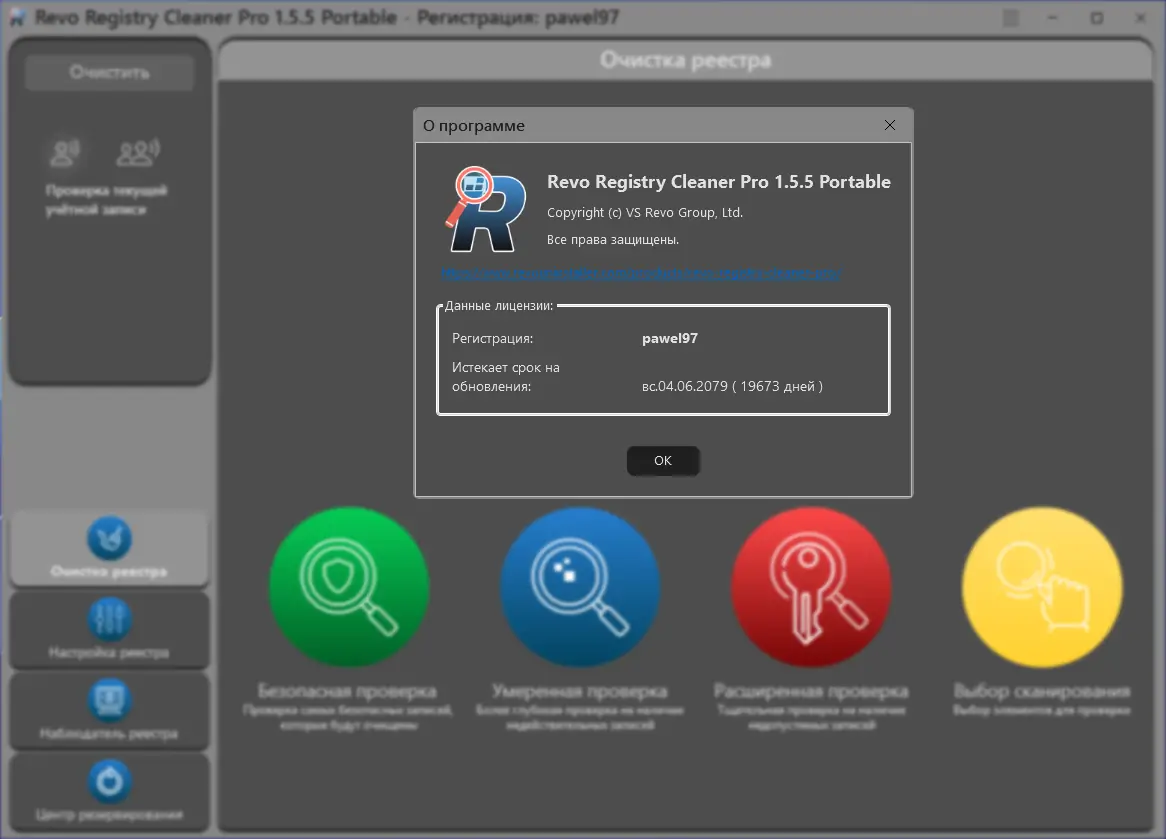Open the yellow 'Выбор сканирования' option
Image resolution: width=1166 pixels, height=839 pixels.
(1042, 587)
